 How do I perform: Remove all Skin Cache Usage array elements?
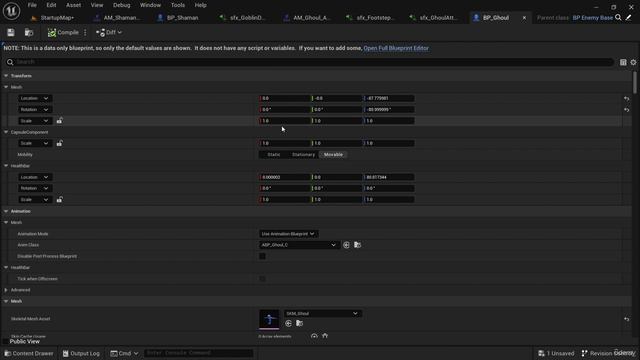click(x=325, y=336)
